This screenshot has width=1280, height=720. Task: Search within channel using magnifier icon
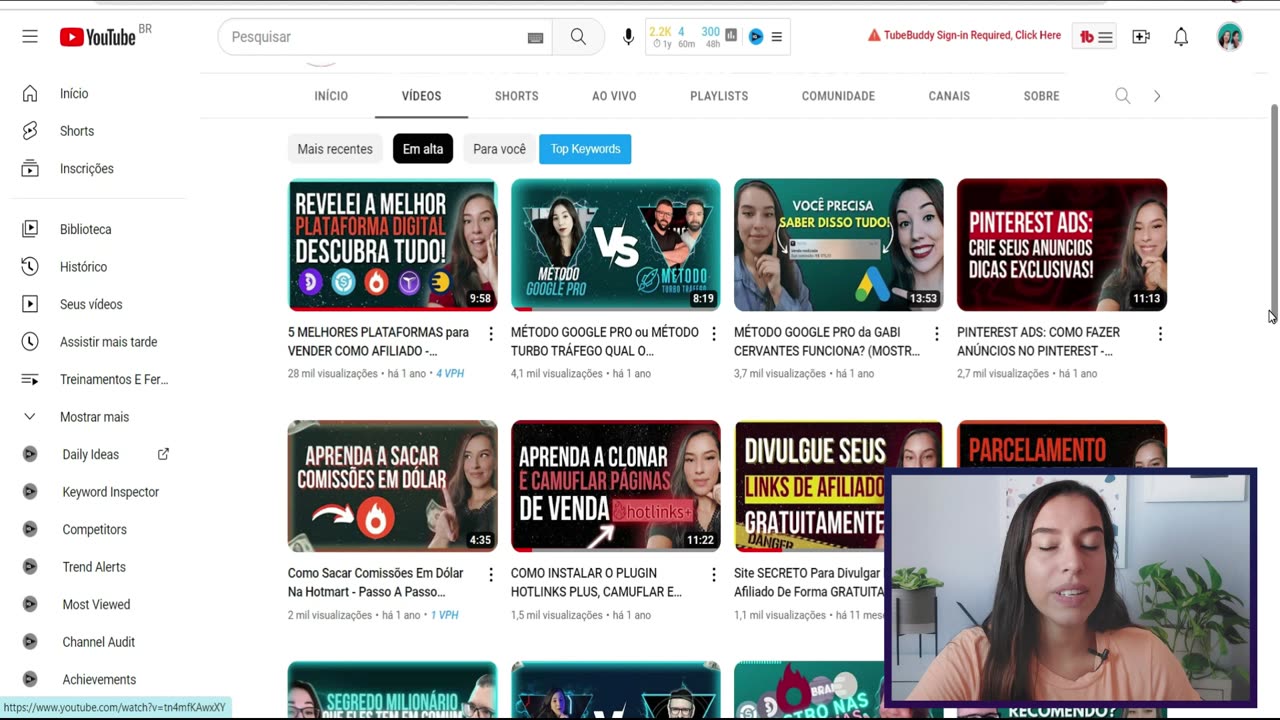coord(1123,96)
